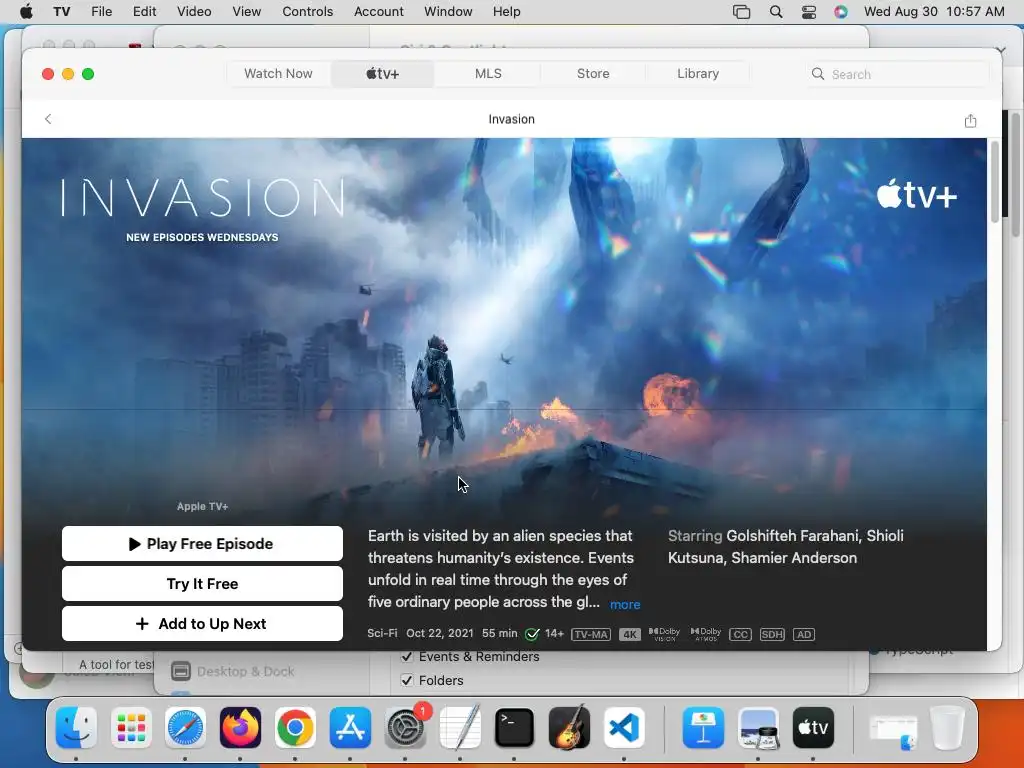The height and width of the screenshot is (768, 1024).
Task: Toggle Folders checkbox in background window
Action: [x=407, y=680]
